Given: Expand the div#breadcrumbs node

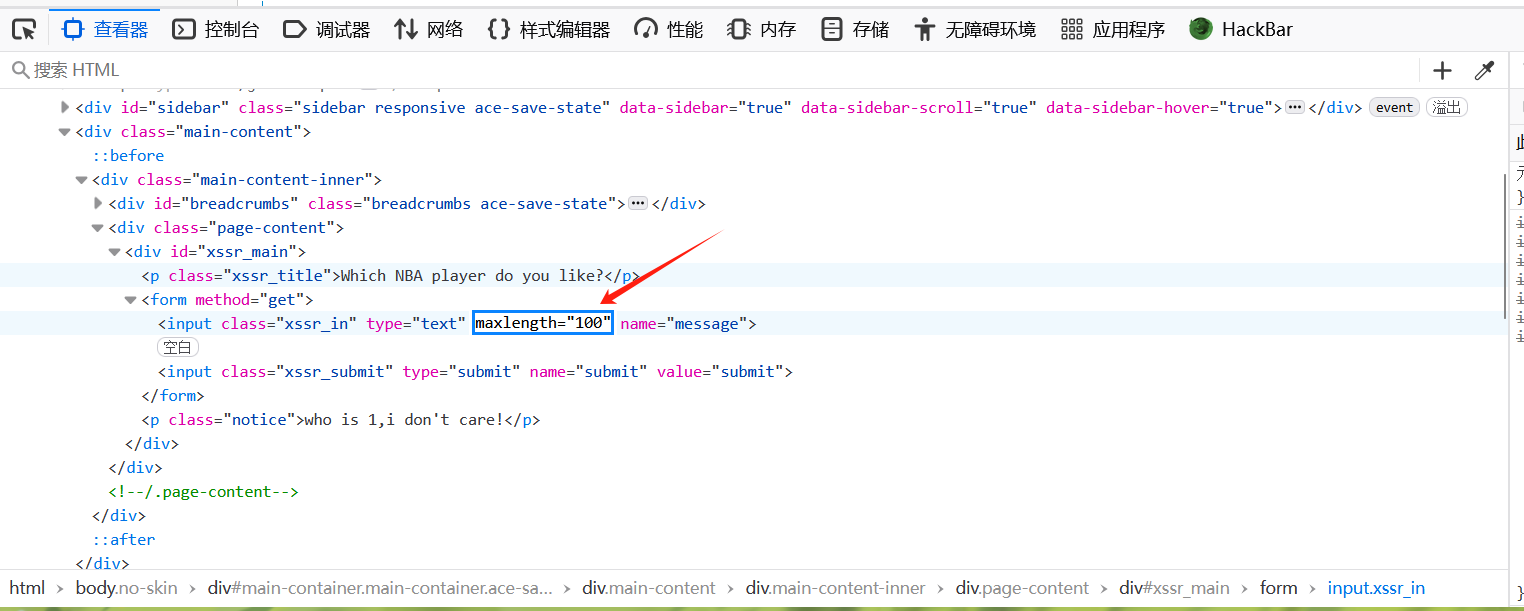Looking at the screenshot, I should click(x=98, y=203).
